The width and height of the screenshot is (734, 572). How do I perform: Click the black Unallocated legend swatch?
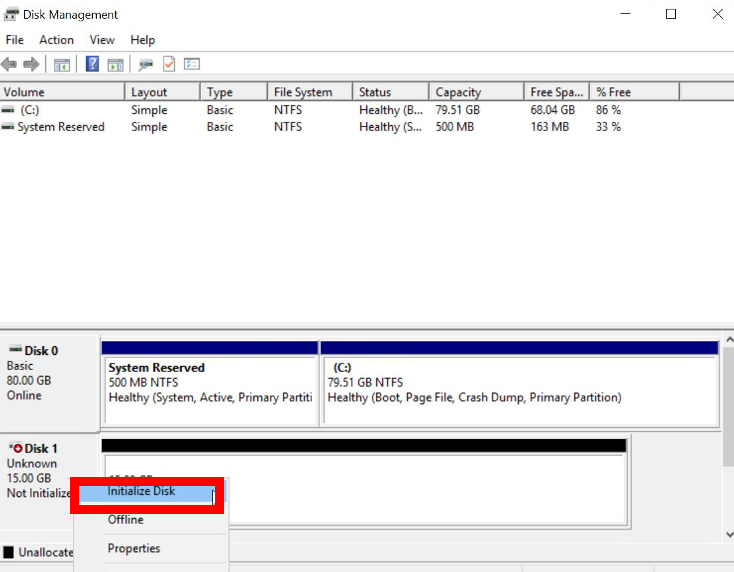(9, 552)
